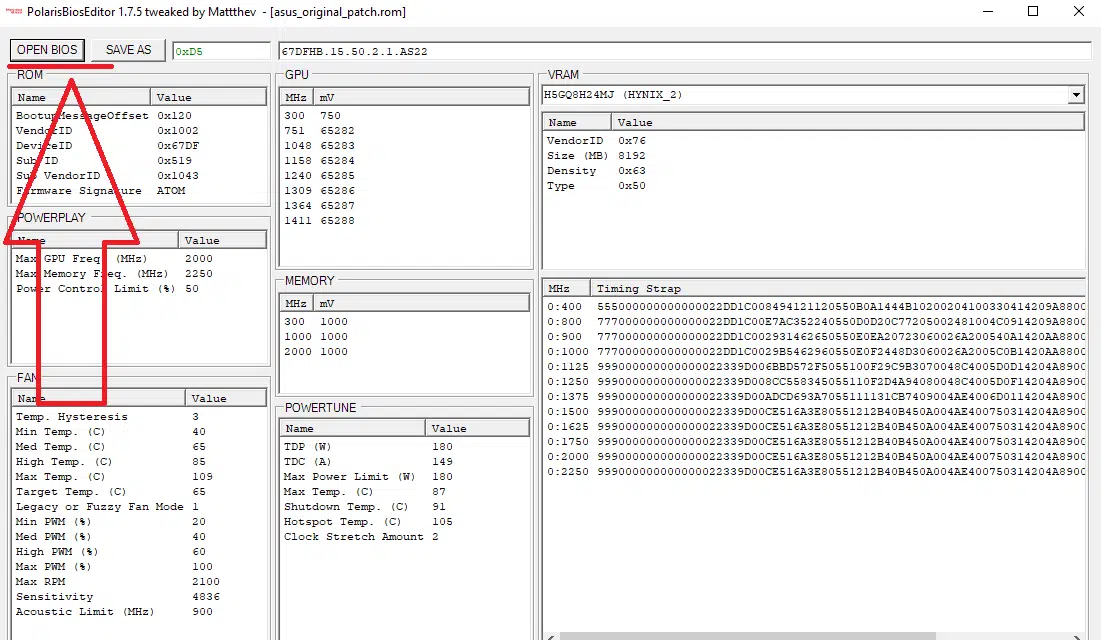This screenshot has width=1101, height=640.
Task: Select the MEMORY row 2000 MHz 1000 mV
Action: (404, 351)
